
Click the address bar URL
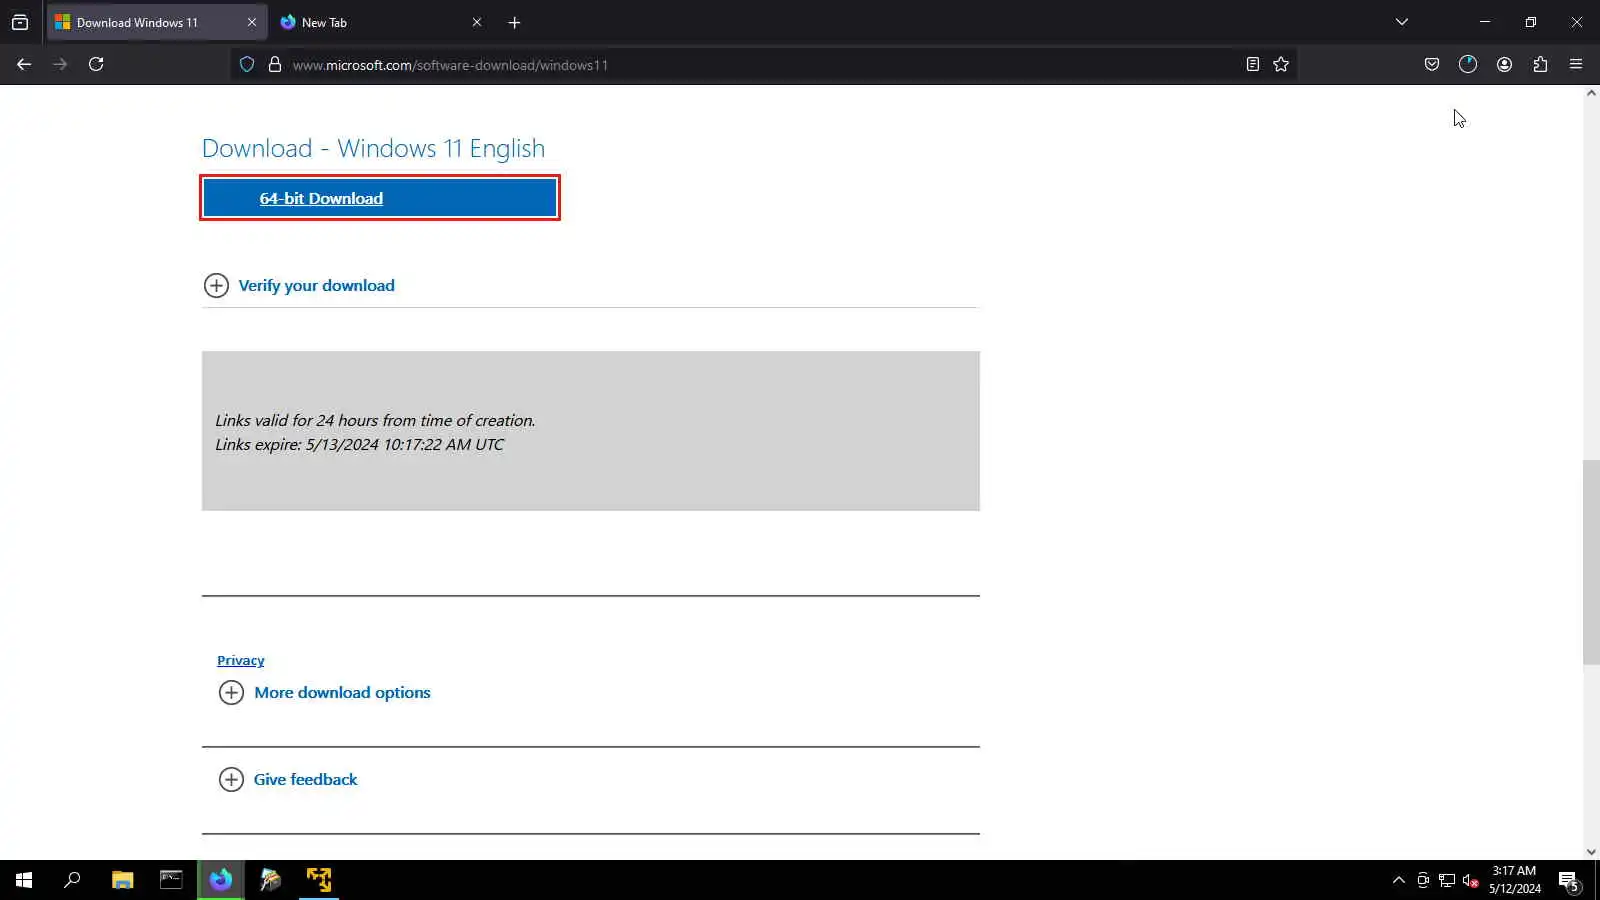click(x=450, y=65)
